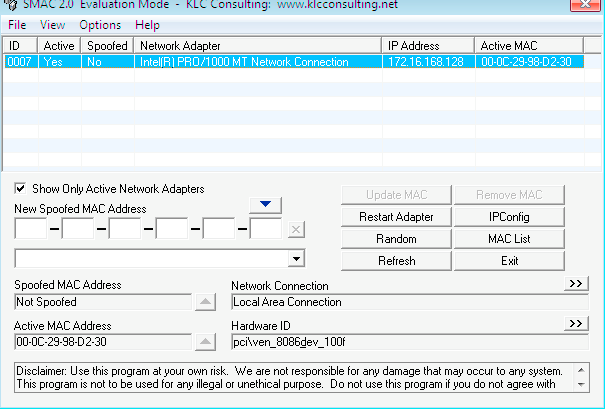Click the IP Address column header
Screen dimensions: 605x409
coord(428,46)
